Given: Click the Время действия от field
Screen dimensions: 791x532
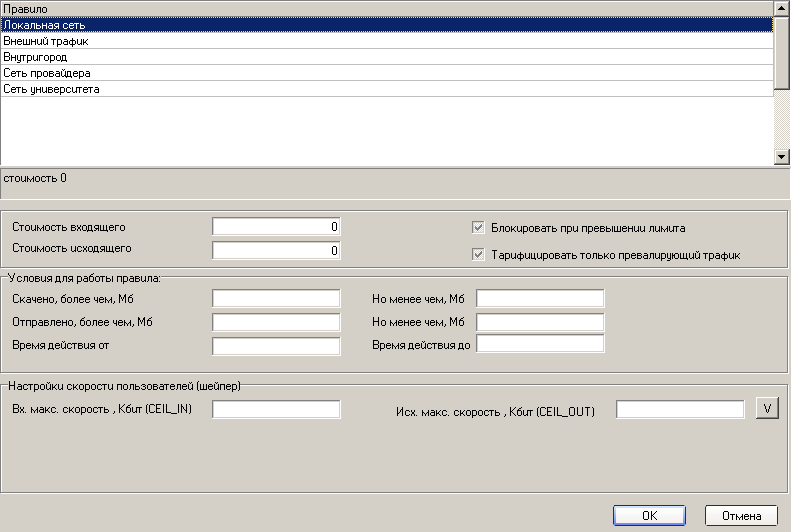Looking at the screenshot, I should coord(277,345).
